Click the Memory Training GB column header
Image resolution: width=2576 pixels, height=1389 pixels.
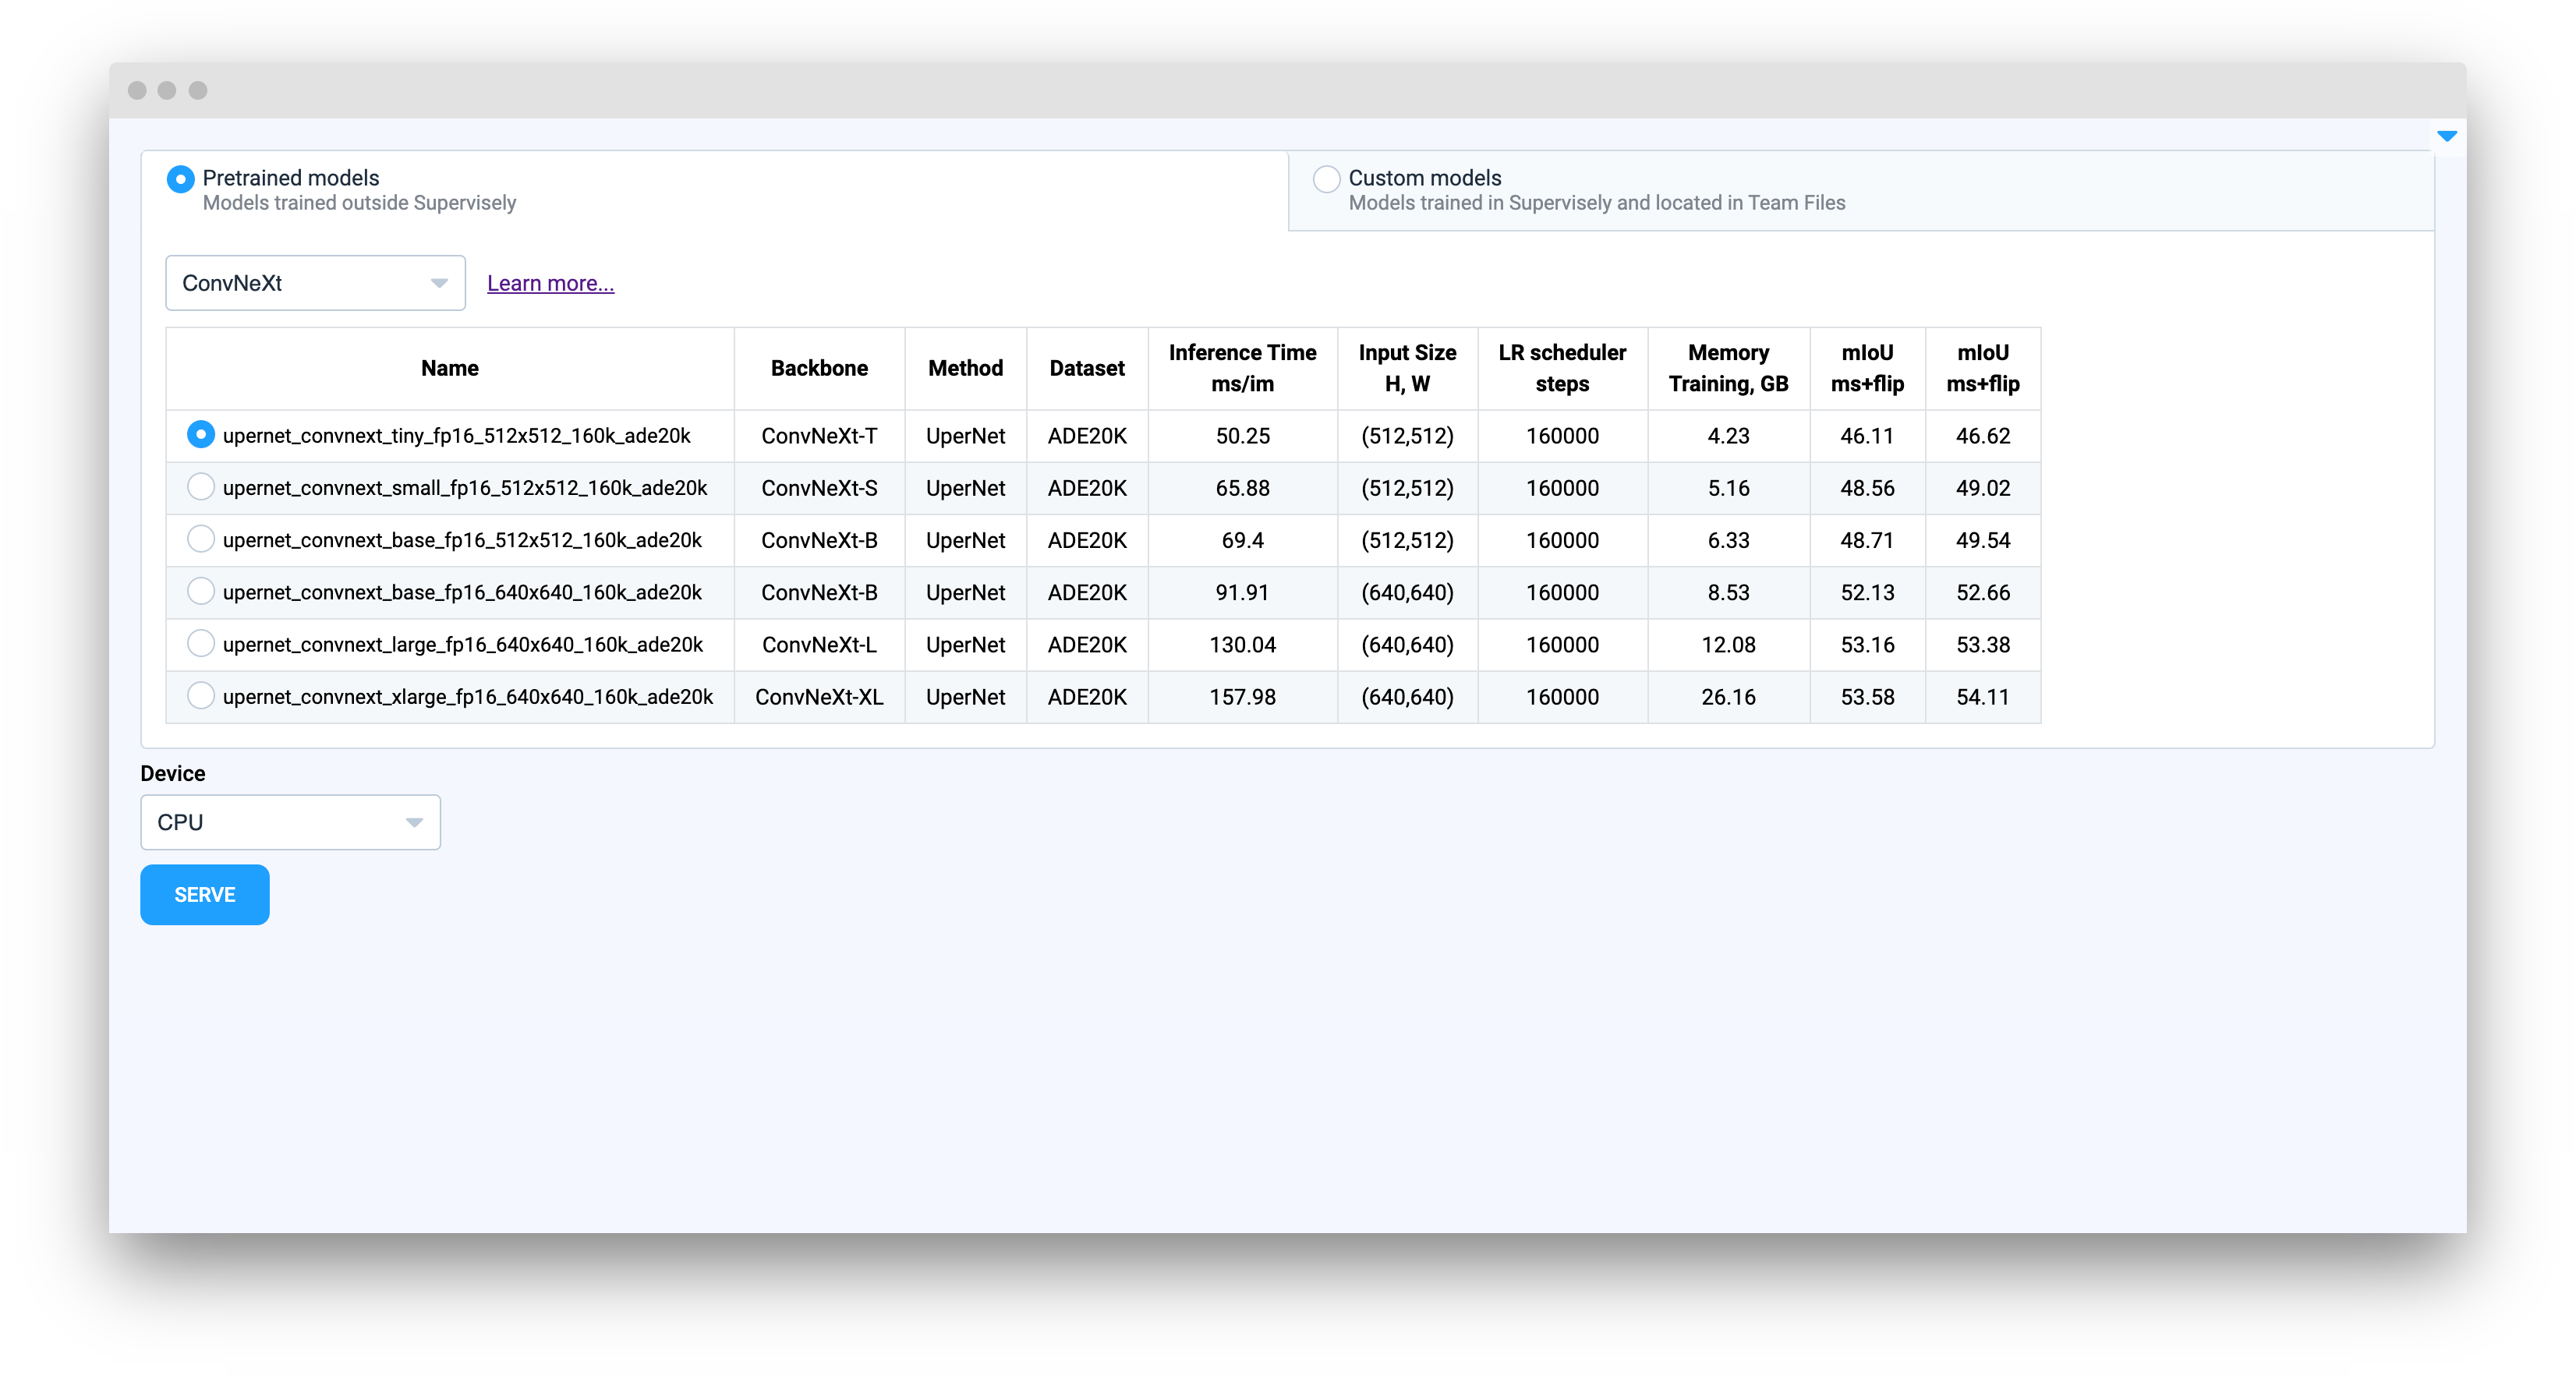pos(1728,368)
